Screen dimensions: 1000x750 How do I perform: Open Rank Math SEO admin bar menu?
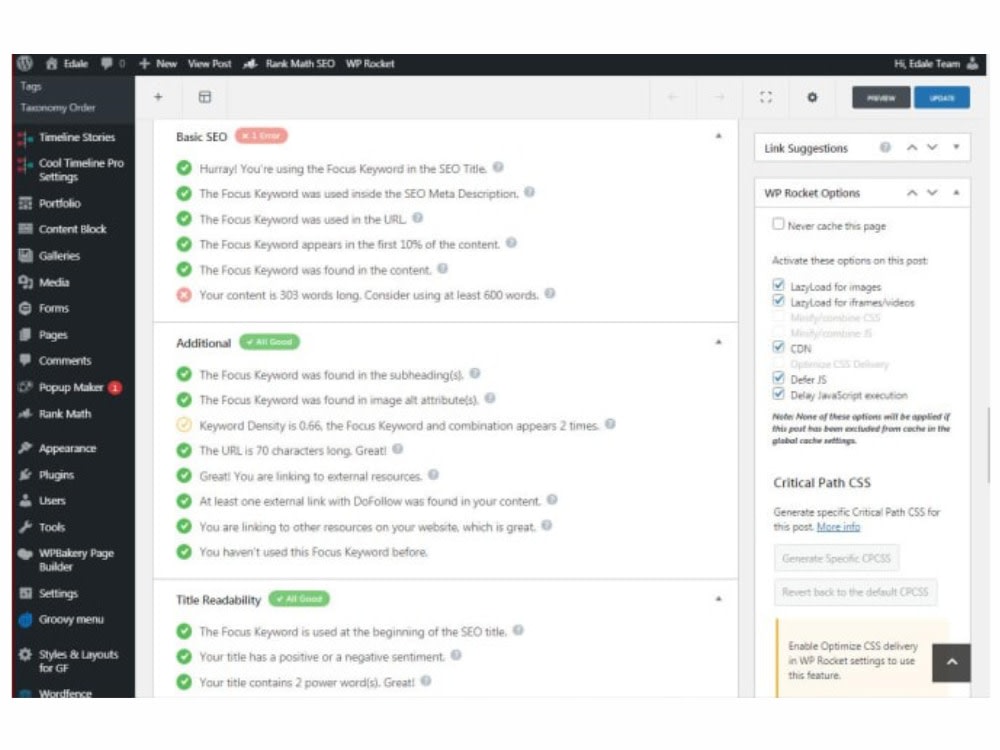289,63
